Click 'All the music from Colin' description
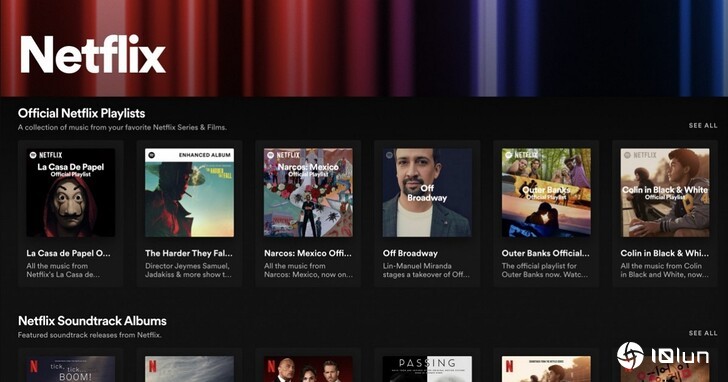The width and height of the screenshot is (728, 382). [664, 270]
